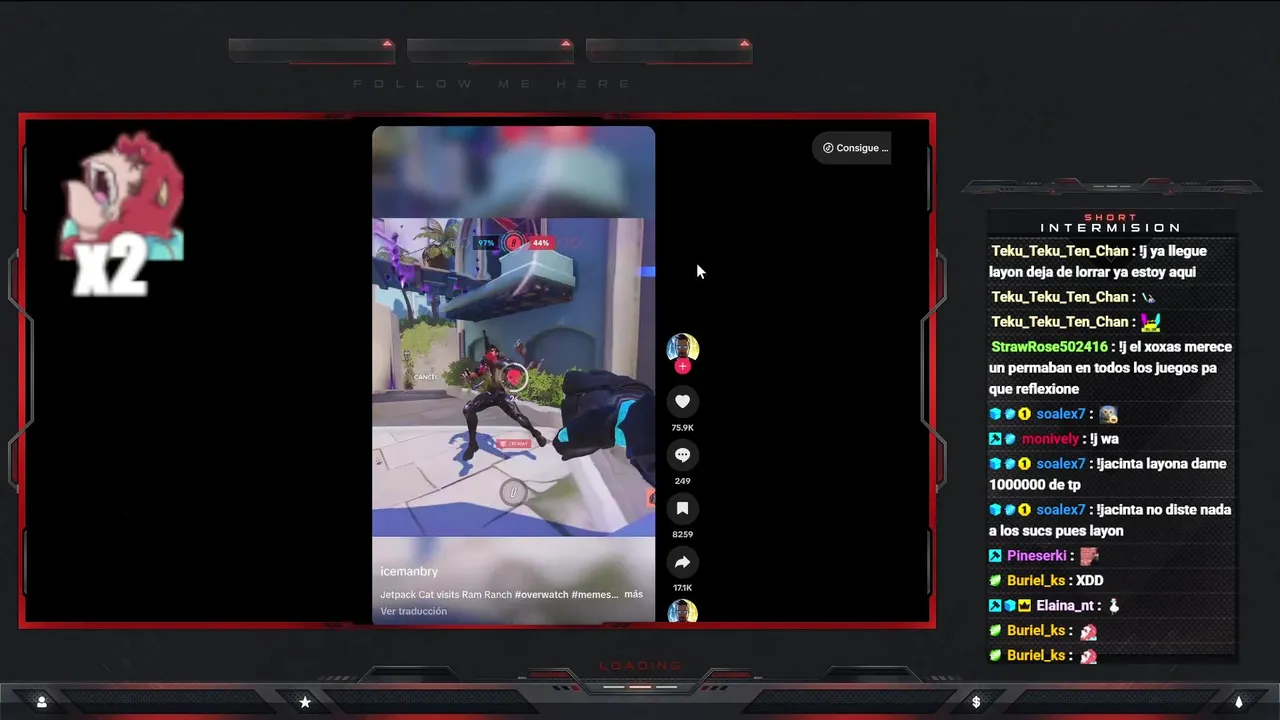Like the TikTok video with heart icon
1280x720 pixels.
tap(682, 401)
